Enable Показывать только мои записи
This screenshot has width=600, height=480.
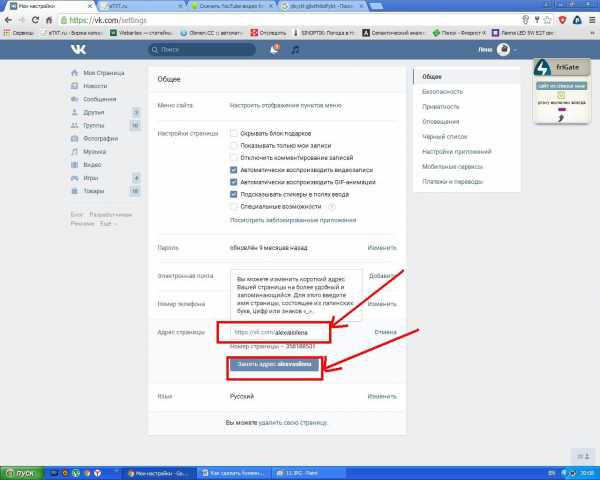point(233,145)
